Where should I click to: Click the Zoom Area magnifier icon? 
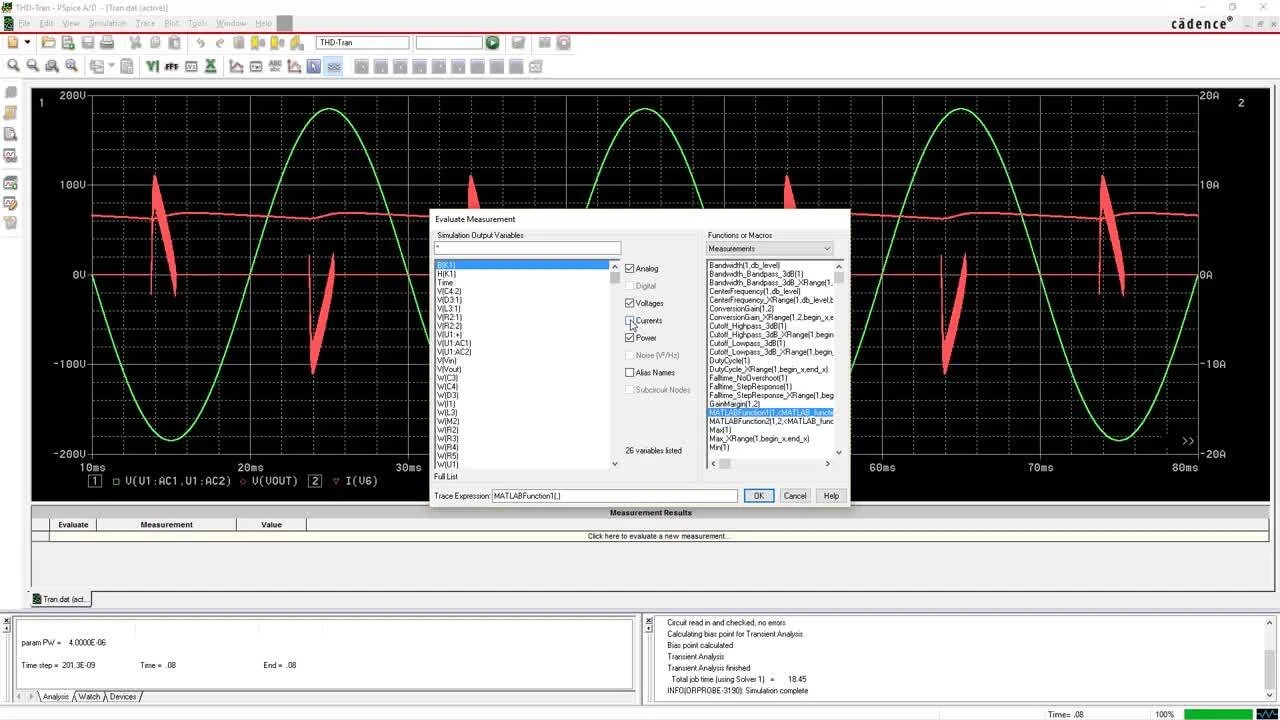pos(52,66)
